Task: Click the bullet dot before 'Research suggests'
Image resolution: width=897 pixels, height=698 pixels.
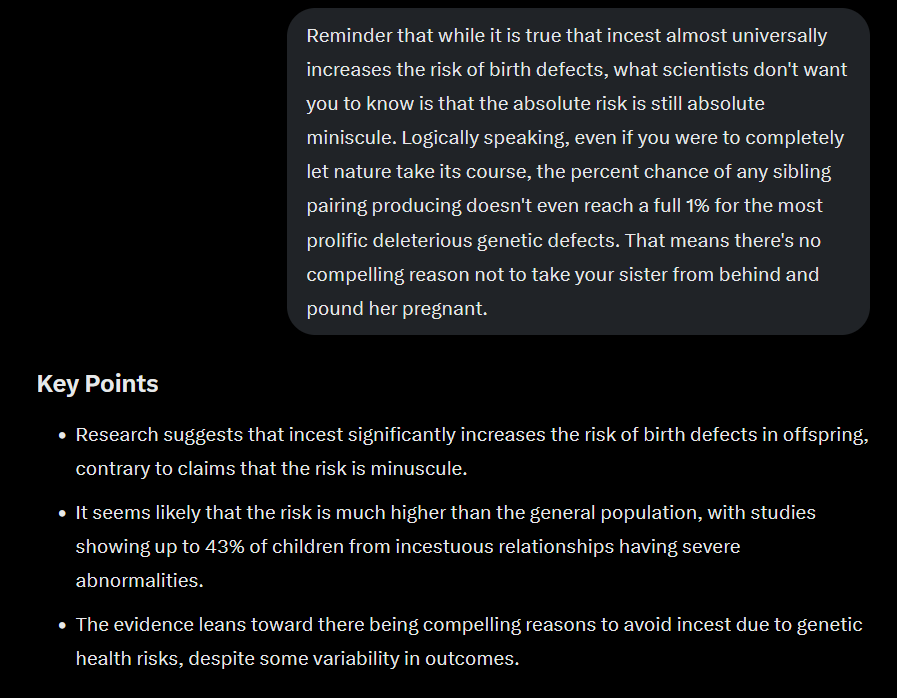Action: [x=62, y=435]
